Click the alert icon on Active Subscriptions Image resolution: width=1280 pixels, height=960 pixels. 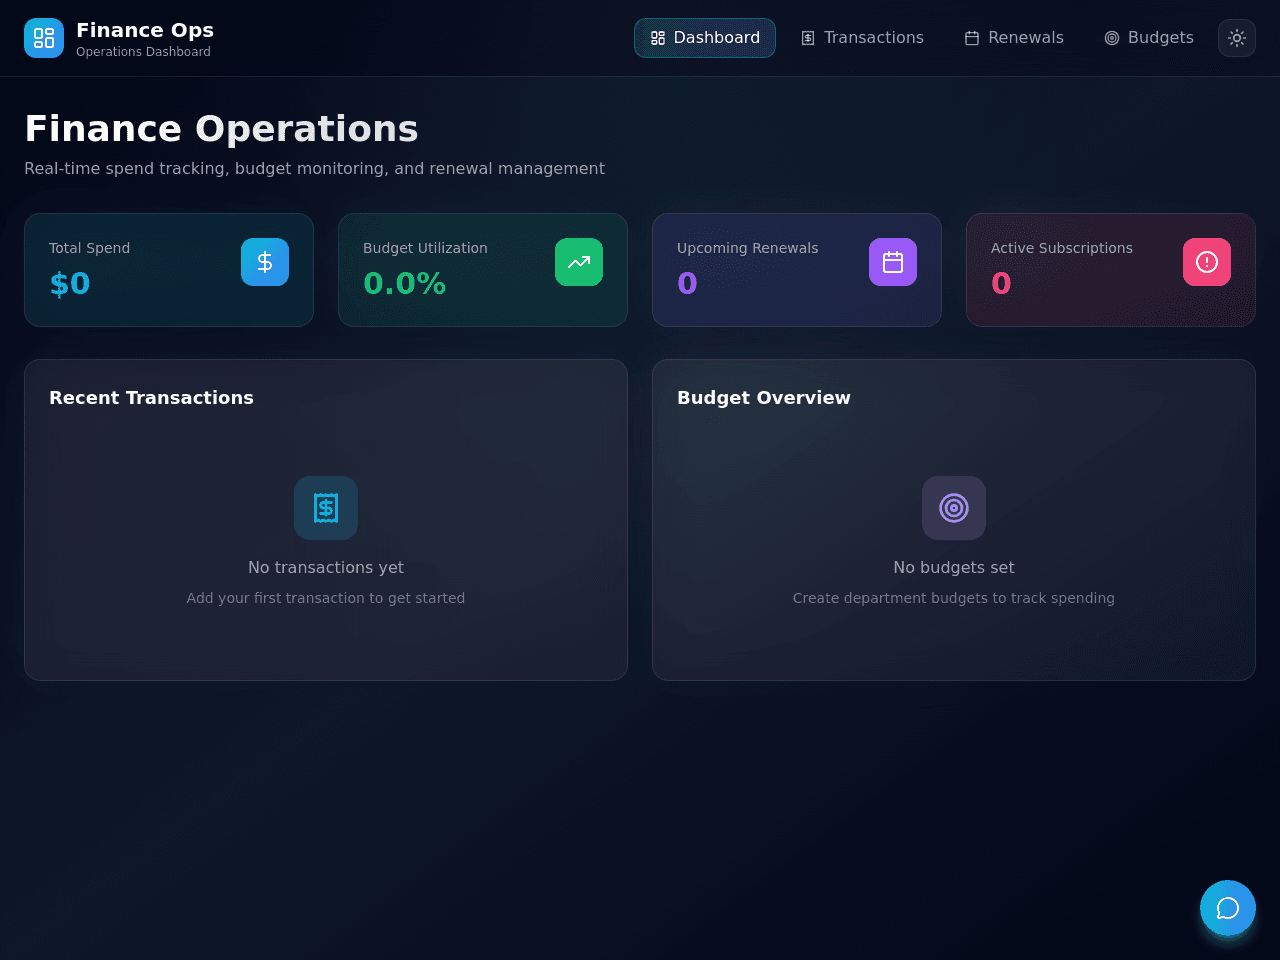pyautogui.click(x=1207, y=262)
